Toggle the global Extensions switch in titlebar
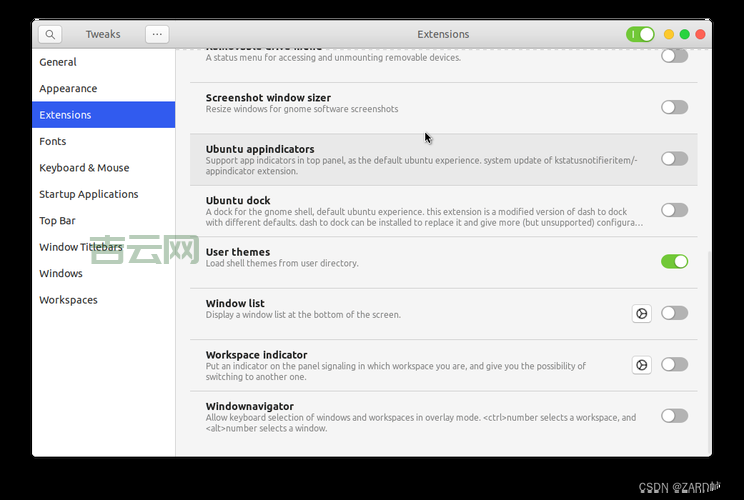Viewport: 744px width, 500px height. coord(640,34)
